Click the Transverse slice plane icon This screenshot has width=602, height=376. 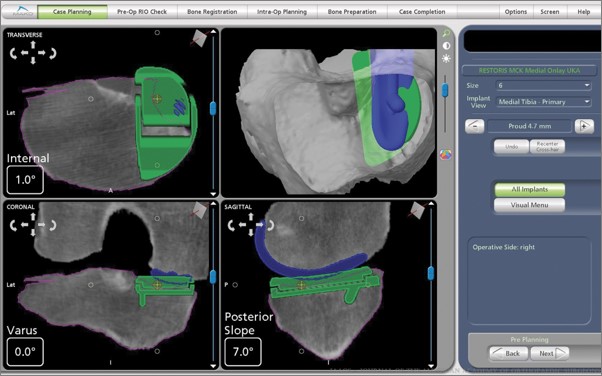pyautogui.click(x=200, y=38)
